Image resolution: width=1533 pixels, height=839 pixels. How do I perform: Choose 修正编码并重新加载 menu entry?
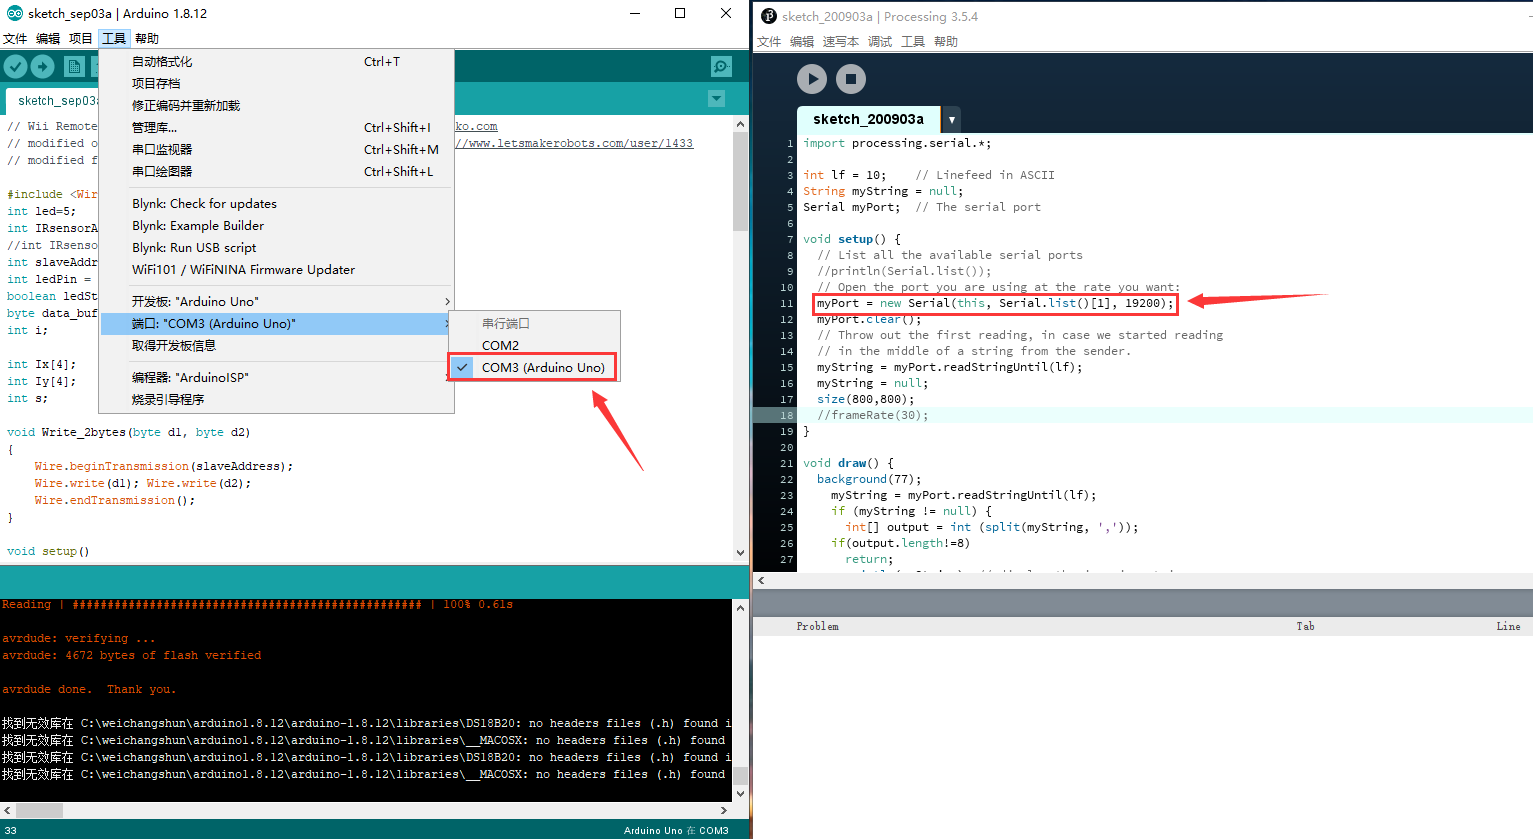pyautogui.click(x=276, y=105)
